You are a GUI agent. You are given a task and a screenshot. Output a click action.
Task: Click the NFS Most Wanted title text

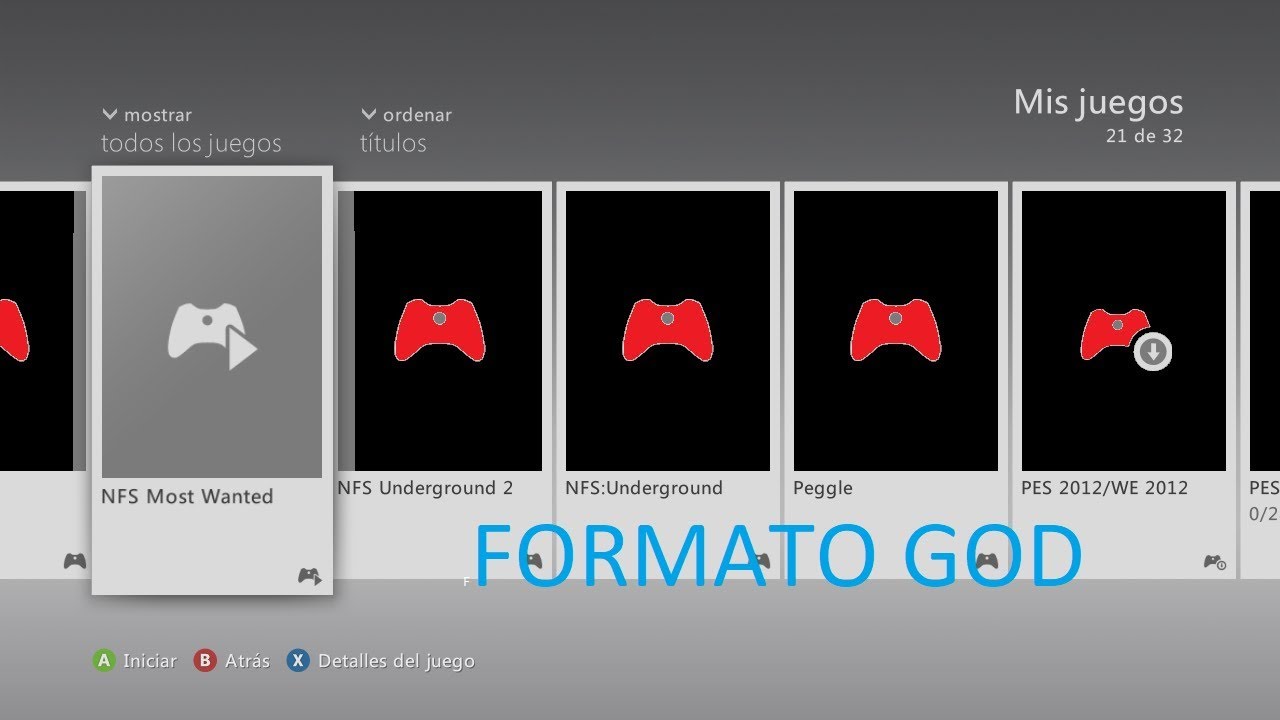pyautogui.click(x=187, y=496)
